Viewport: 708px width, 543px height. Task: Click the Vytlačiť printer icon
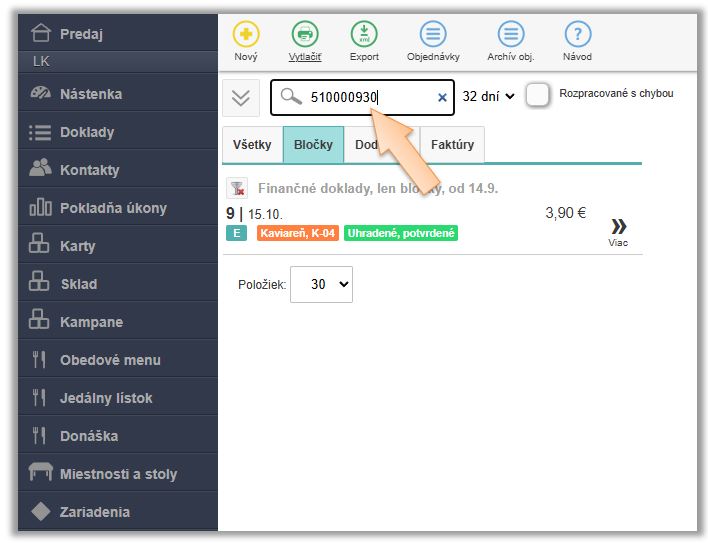pos(305,35)
